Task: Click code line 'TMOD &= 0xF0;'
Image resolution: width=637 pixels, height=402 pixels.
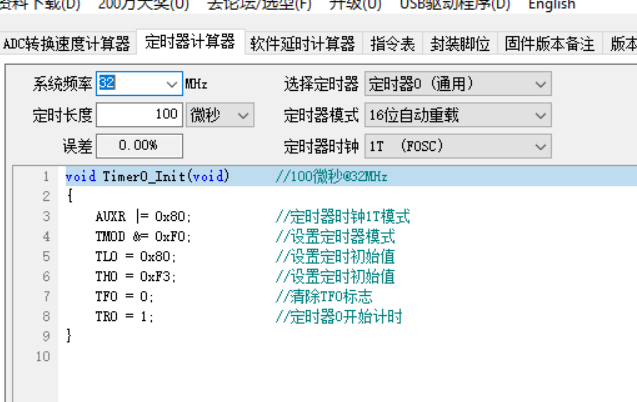Action: 143,236
